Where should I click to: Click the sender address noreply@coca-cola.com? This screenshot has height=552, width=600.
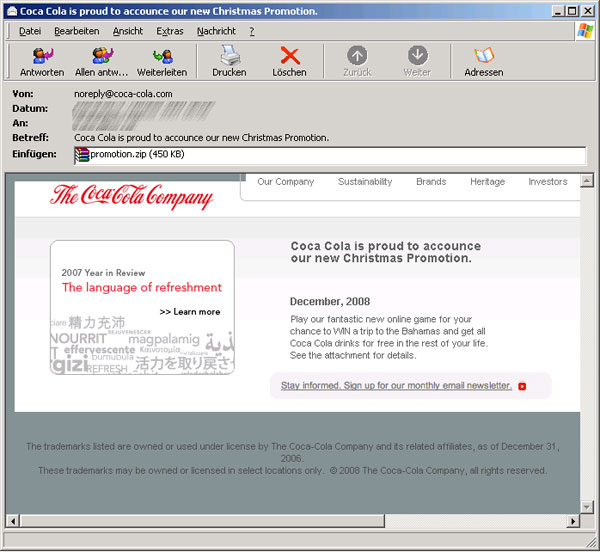(123, 94)
